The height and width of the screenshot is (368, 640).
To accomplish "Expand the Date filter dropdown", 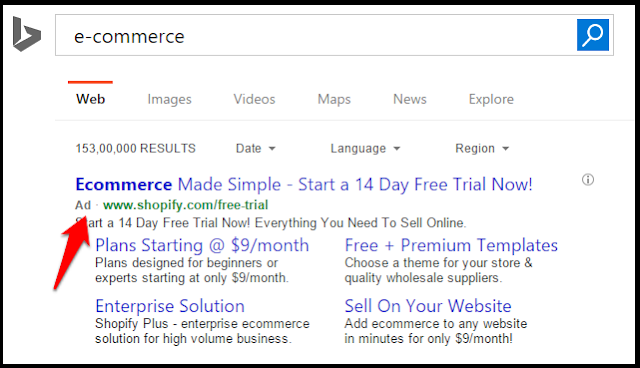I will [256, 149].
